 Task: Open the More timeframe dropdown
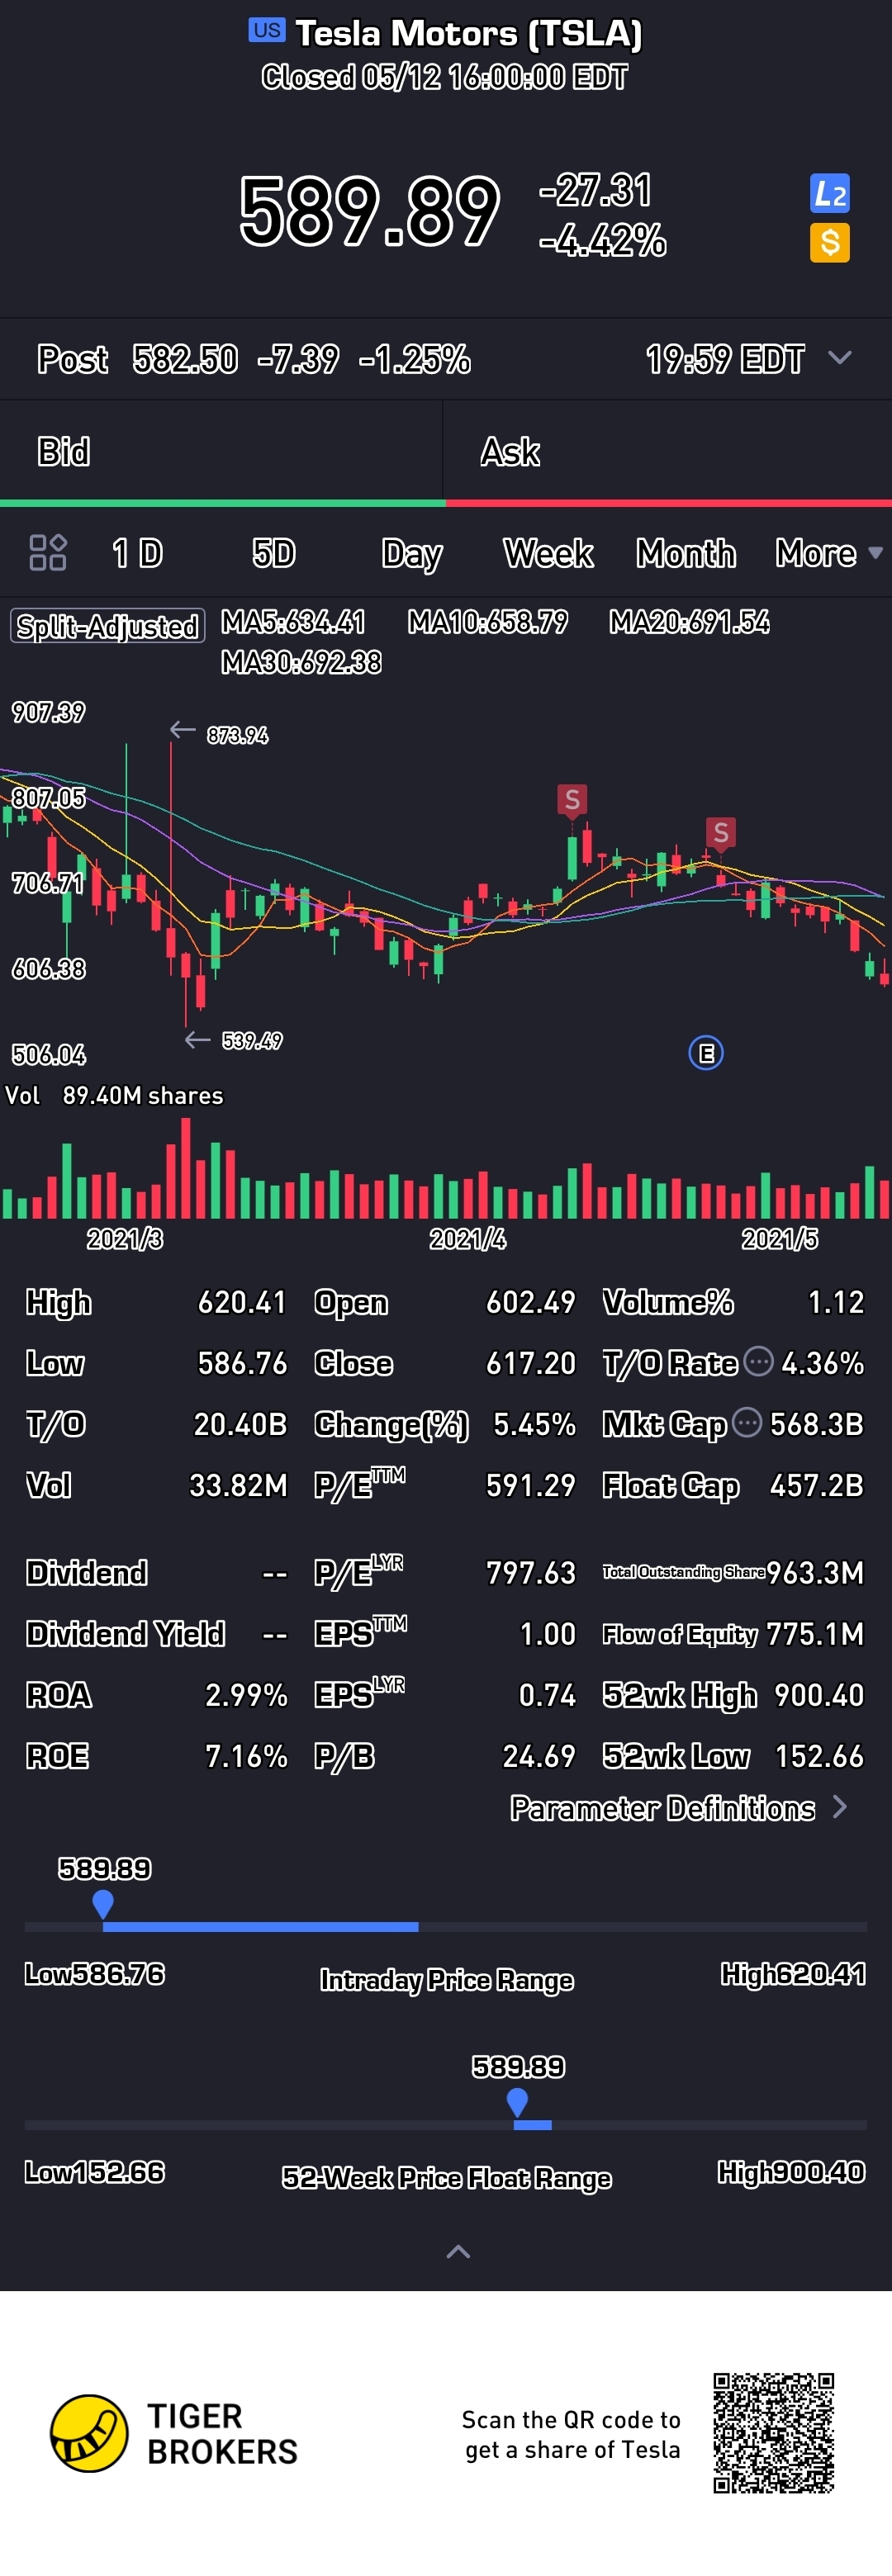[x=828, y=553]
